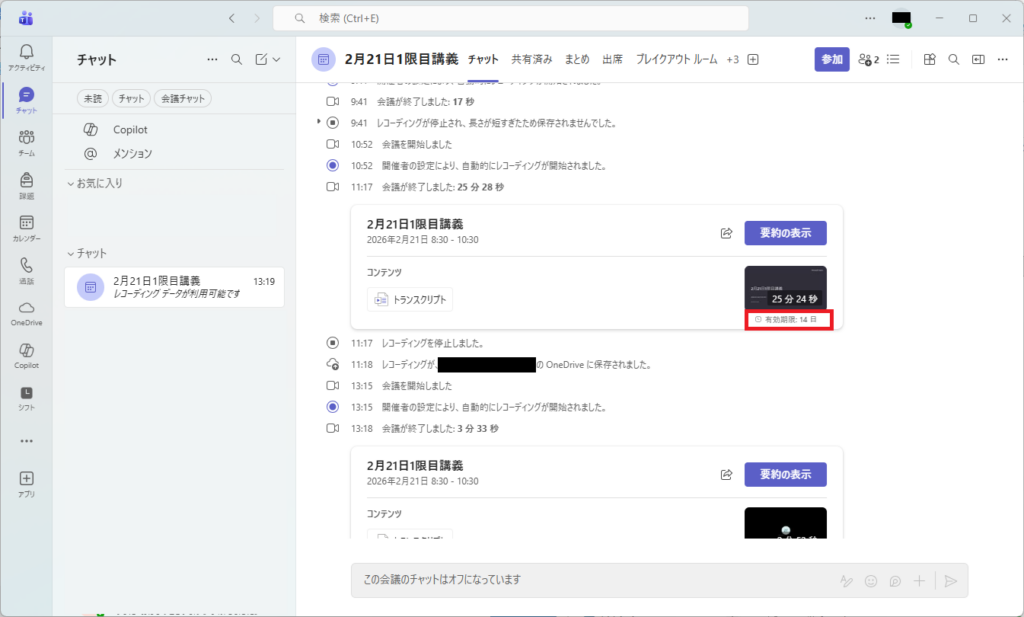Open the participants icon showing 2 people
Viewport: 1024px width, 617px height.
click(868, 60)
